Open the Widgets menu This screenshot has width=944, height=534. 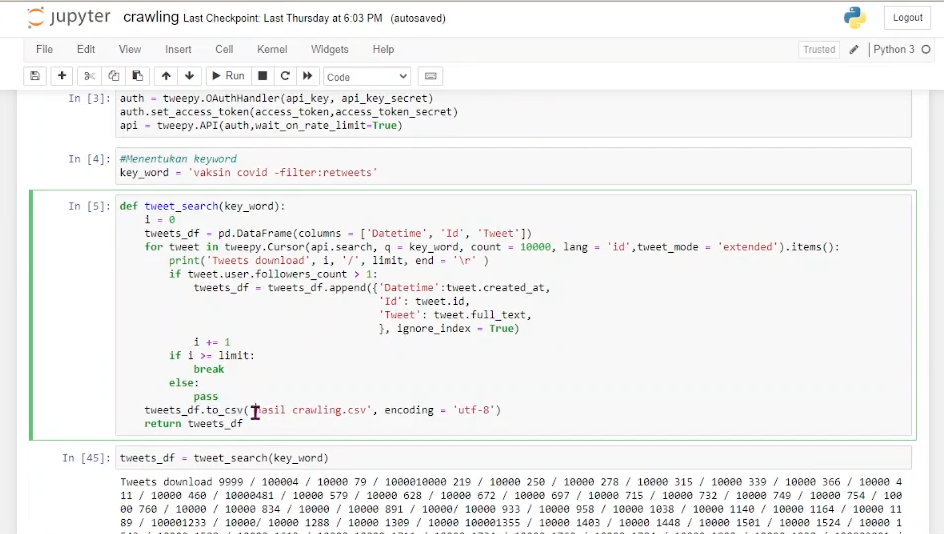(329, 49)
